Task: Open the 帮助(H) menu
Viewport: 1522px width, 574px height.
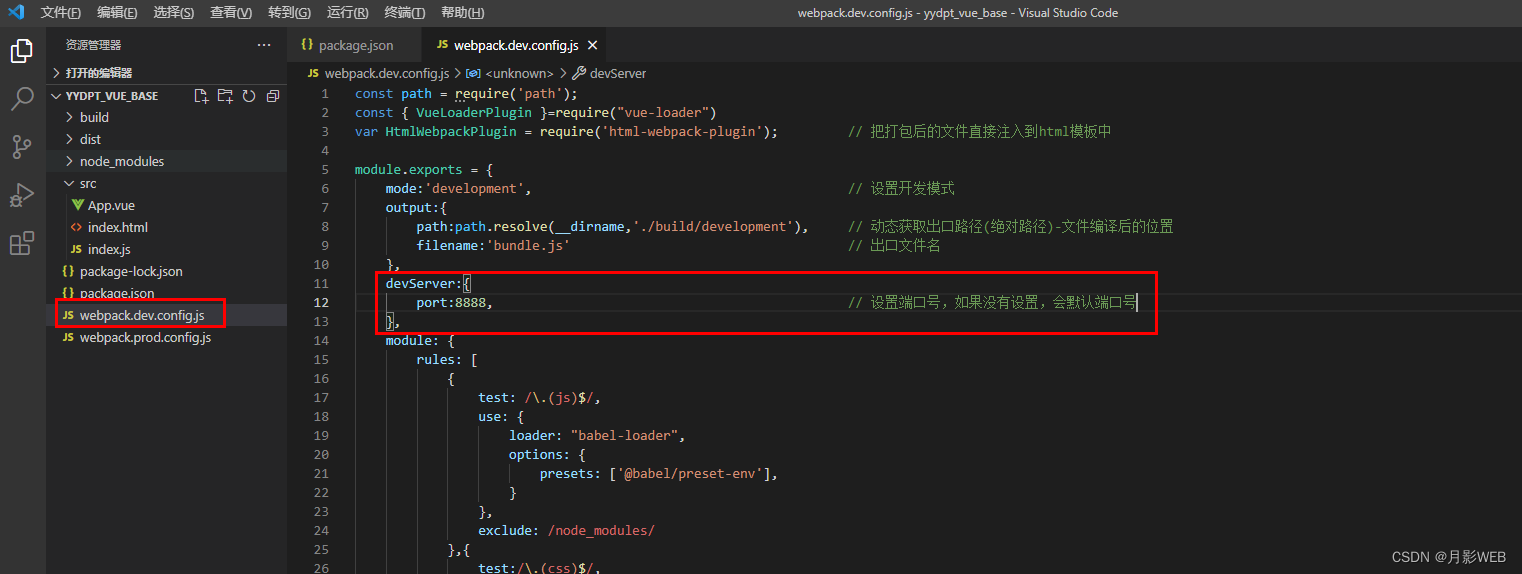Action: pyautogui.click(x=462, y=13)
